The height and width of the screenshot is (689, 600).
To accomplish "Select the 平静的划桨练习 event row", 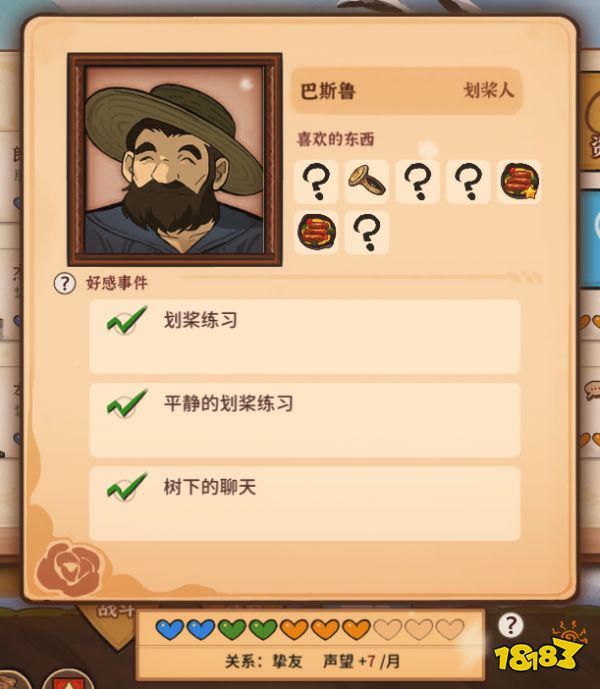I will [305, 420].
